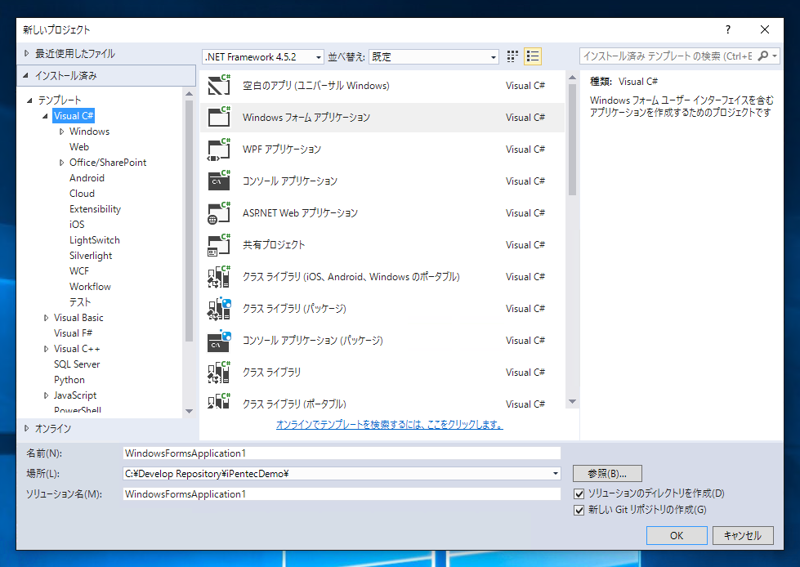This screenshot has height=567, width=800.
Task: Select the LightSwitch category
Action: (94, 240)
